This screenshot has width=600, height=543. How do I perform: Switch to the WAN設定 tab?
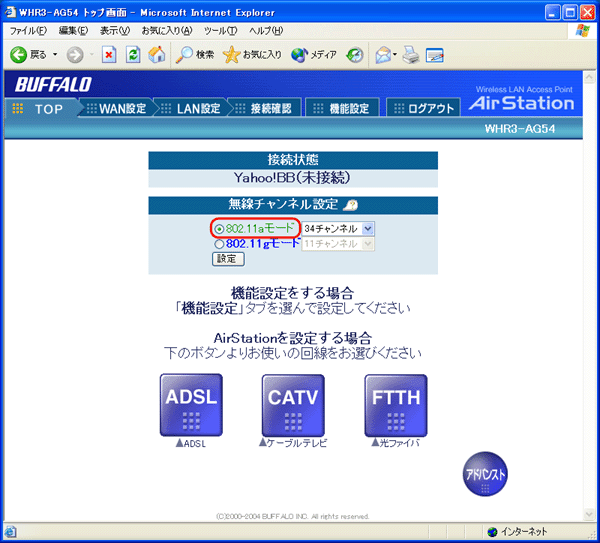point(117,109)
